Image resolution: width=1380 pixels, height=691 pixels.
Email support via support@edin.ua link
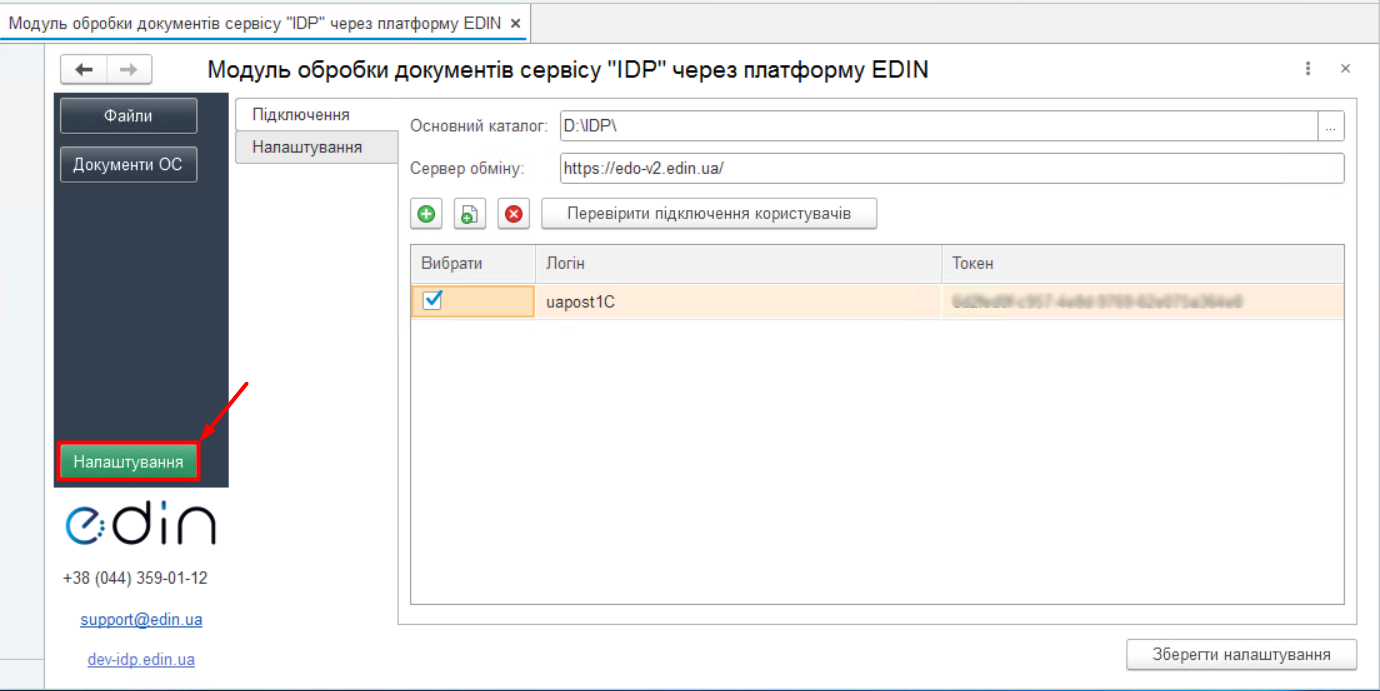point(141,619)
